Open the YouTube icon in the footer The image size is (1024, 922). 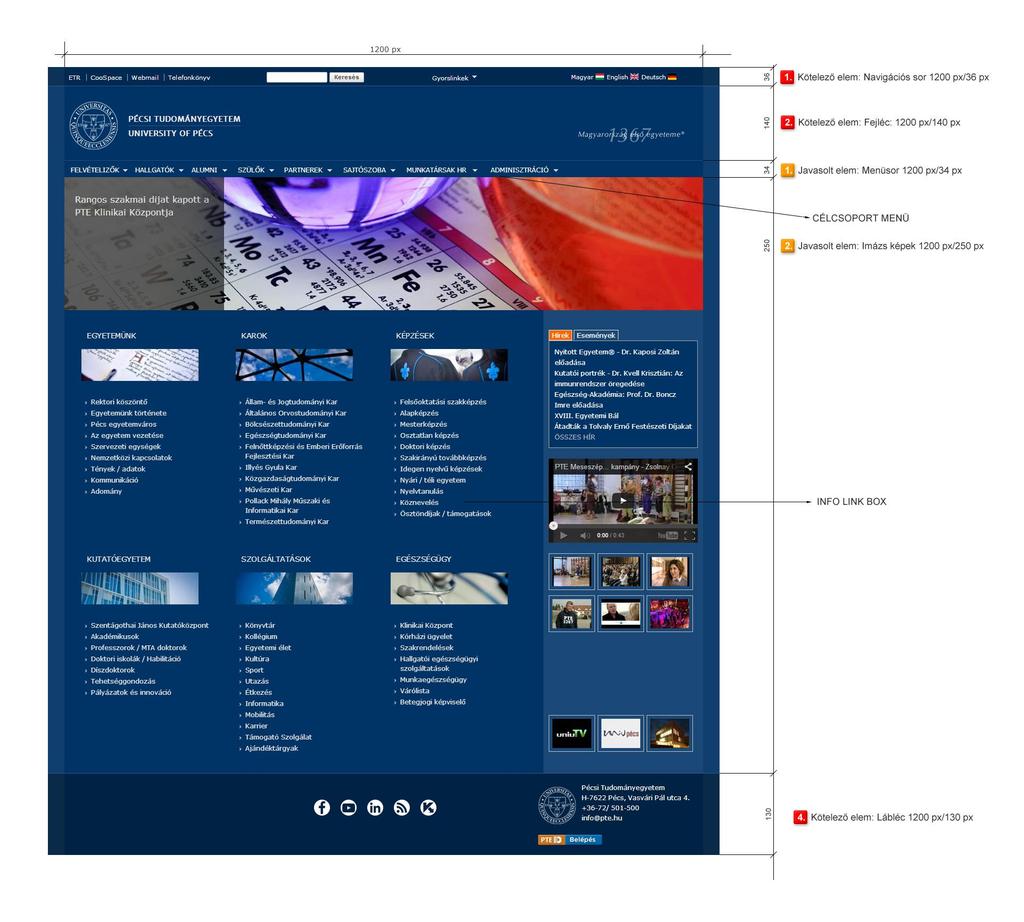tap(349, 808)
